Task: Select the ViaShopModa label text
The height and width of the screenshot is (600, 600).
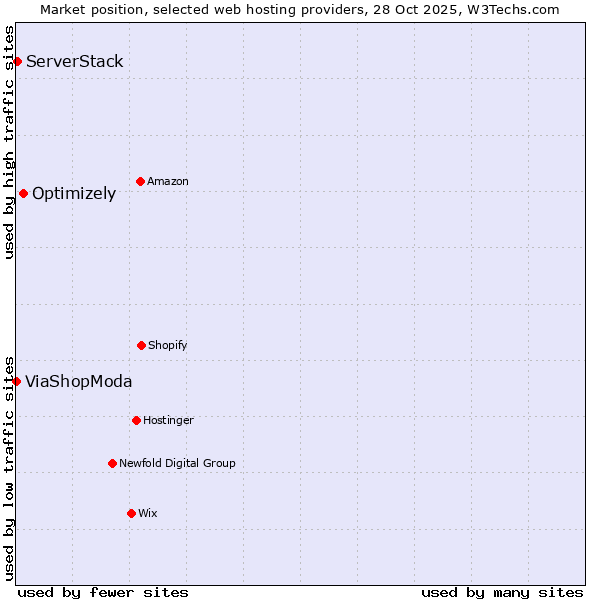Action: pyautogui.click(x=79, y=382)
